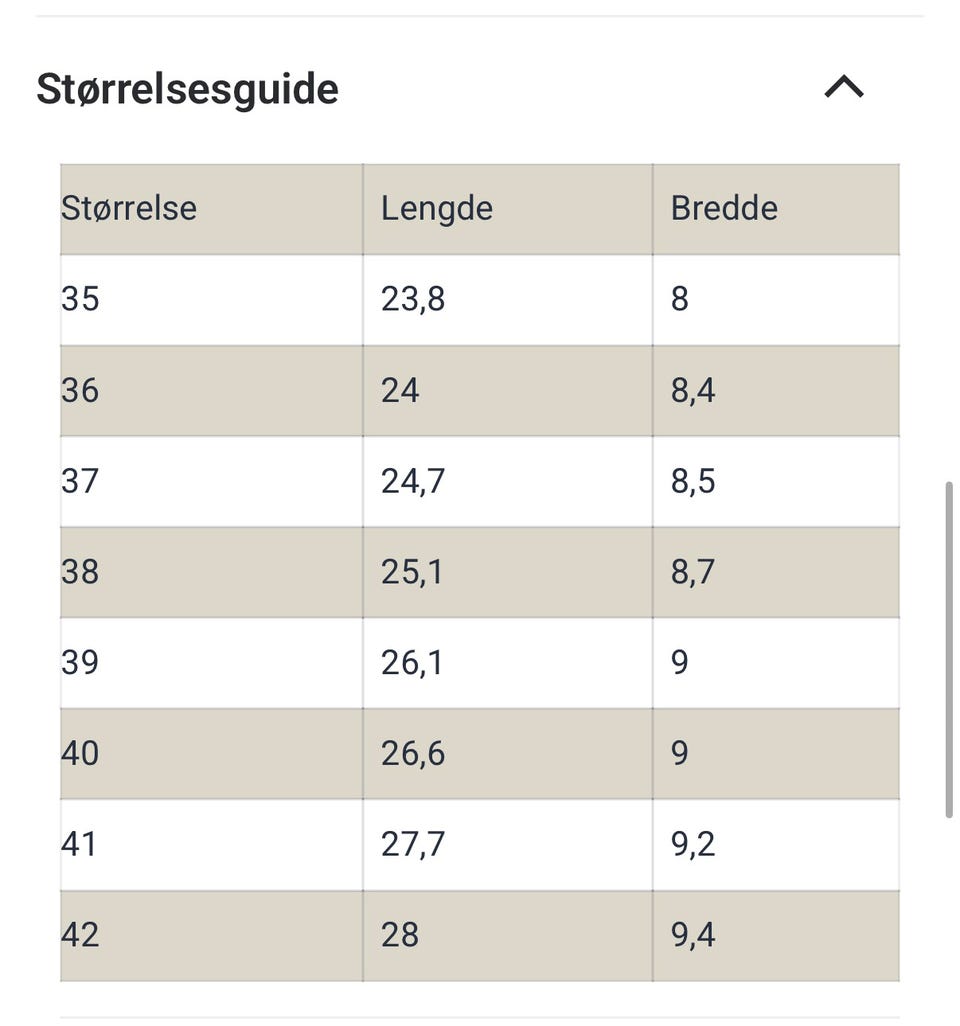The image size is (960, 1026).
Task: Click size 40 row cell
Action: [211, 754]
